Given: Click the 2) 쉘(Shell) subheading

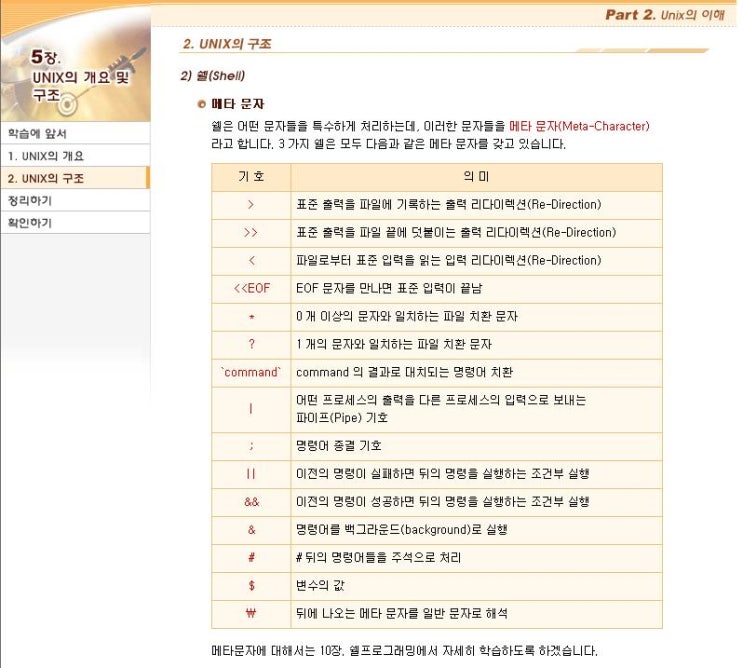Looking at the screenshot, I should [212, 76].
